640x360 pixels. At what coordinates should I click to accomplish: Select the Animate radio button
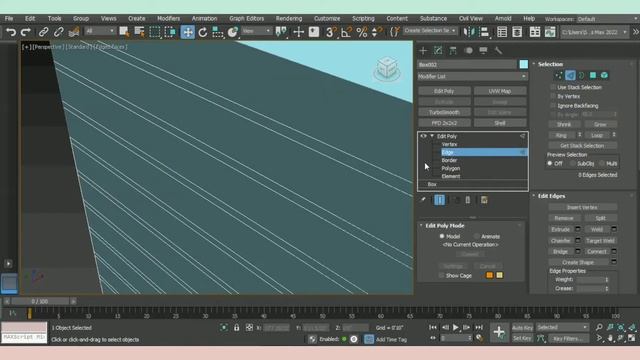coord(477,236)
